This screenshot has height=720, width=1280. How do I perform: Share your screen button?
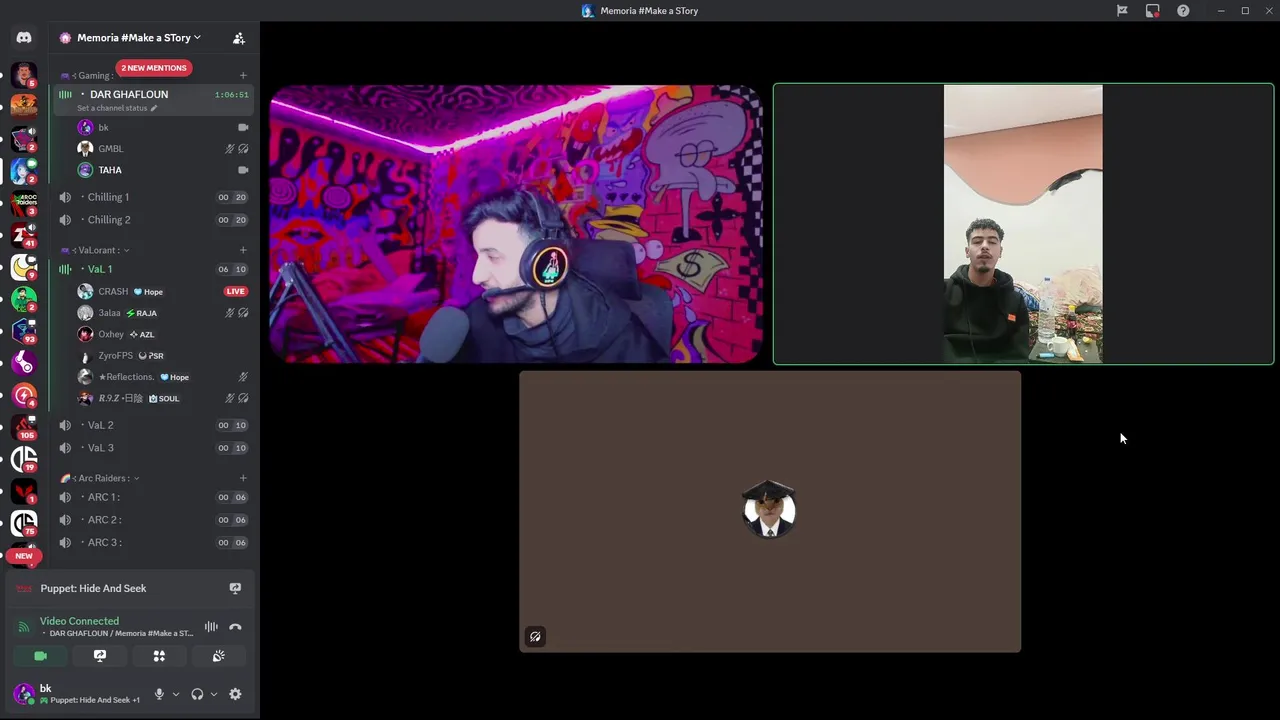coord(100,656)
